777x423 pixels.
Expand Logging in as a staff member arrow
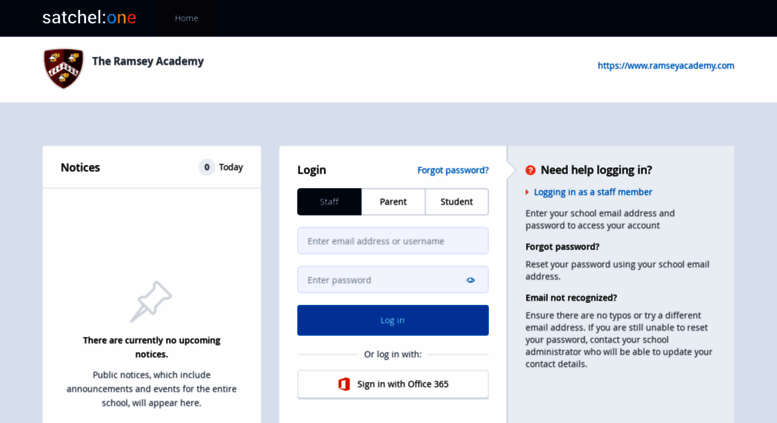(527, 192)
